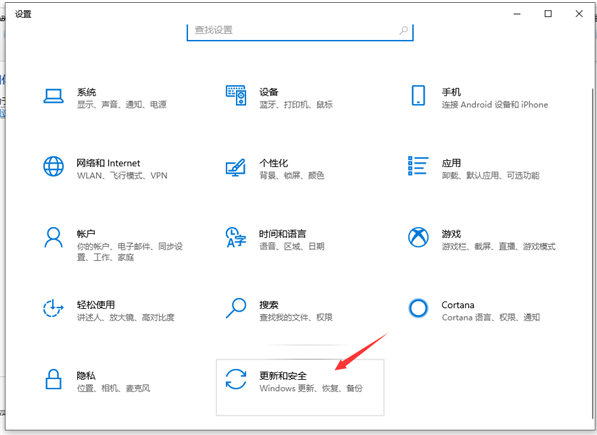Image resolution: width=597 pixels, height=435 pixels.
Task: Click description 卸载、默认应用、可选功能
Action: [490, 175]
